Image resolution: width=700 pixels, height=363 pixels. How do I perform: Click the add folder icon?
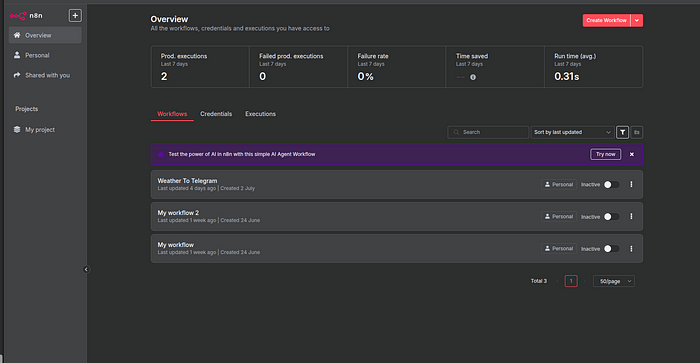[637, 132]
